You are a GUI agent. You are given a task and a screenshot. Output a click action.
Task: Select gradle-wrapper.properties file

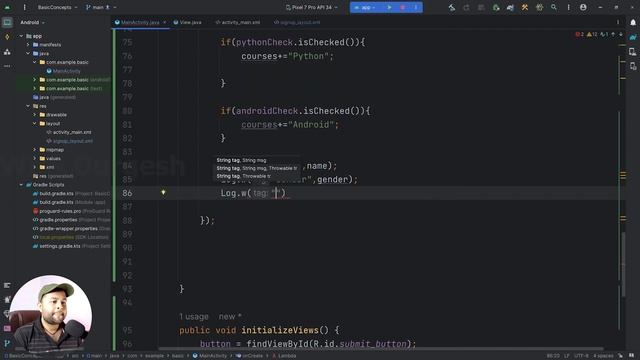[71, 229]
